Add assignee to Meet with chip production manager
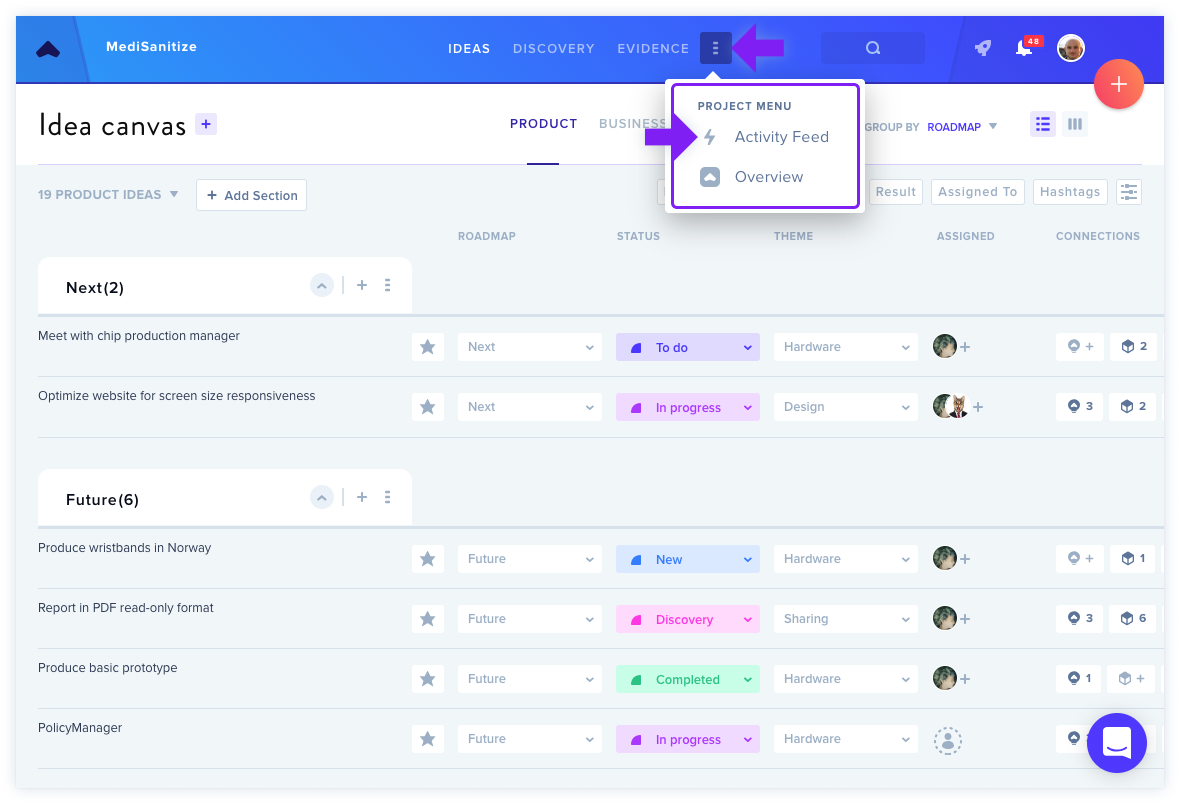The height and width of the screenshot is (804, 1180). [x=966, y=347]
